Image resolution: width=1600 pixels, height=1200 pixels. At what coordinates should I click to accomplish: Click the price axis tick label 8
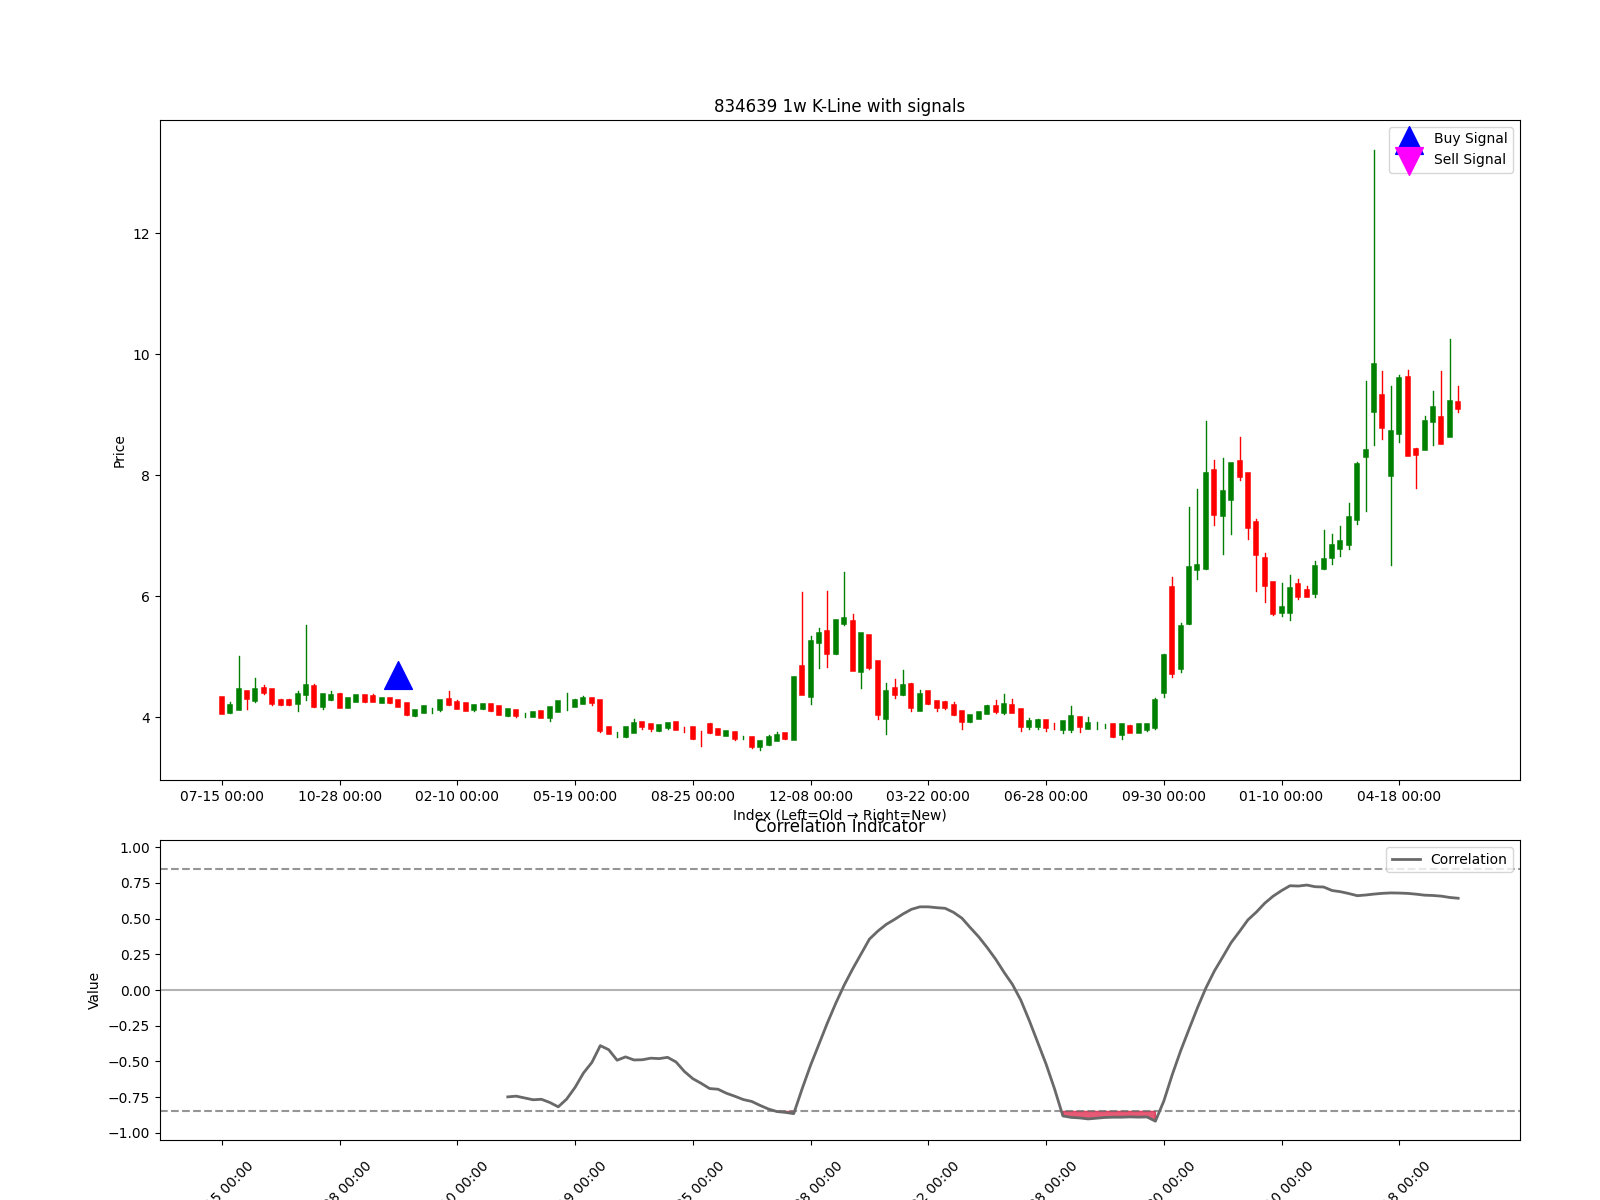point(145,476)
